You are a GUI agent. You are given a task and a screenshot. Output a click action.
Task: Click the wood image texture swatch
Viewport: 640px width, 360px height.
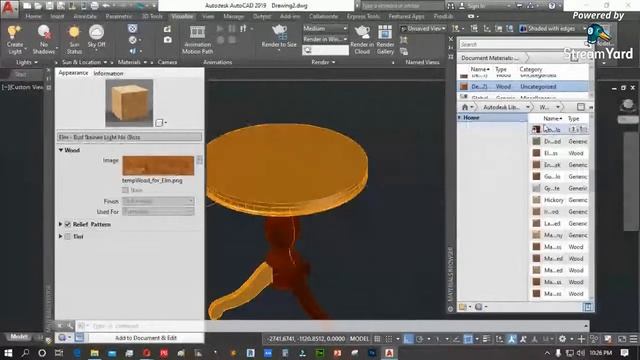point(158,165)
